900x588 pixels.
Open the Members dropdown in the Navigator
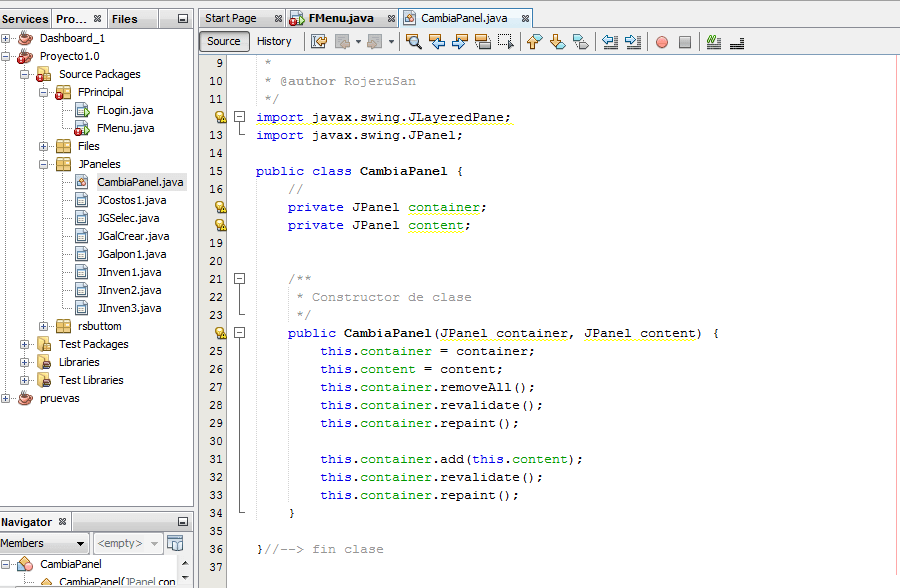pos(43,543)
